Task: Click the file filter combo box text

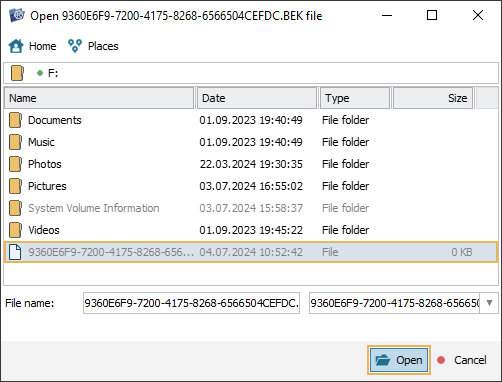Action: (395, 303)
